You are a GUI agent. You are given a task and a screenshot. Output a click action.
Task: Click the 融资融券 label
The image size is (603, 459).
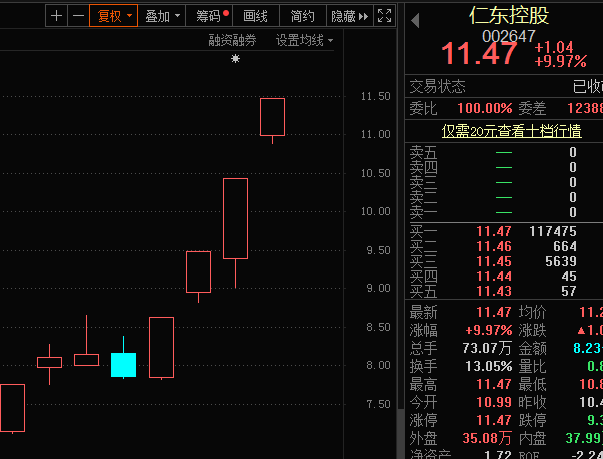pyautogui.click(x=232, y=40)
